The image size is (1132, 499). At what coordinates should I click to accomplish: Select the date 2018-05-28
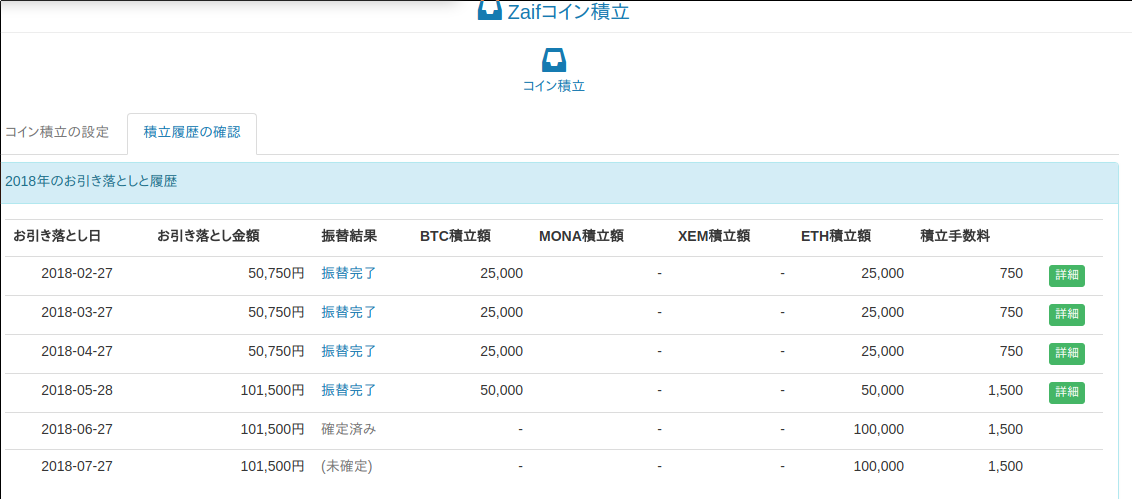[77, 391]
